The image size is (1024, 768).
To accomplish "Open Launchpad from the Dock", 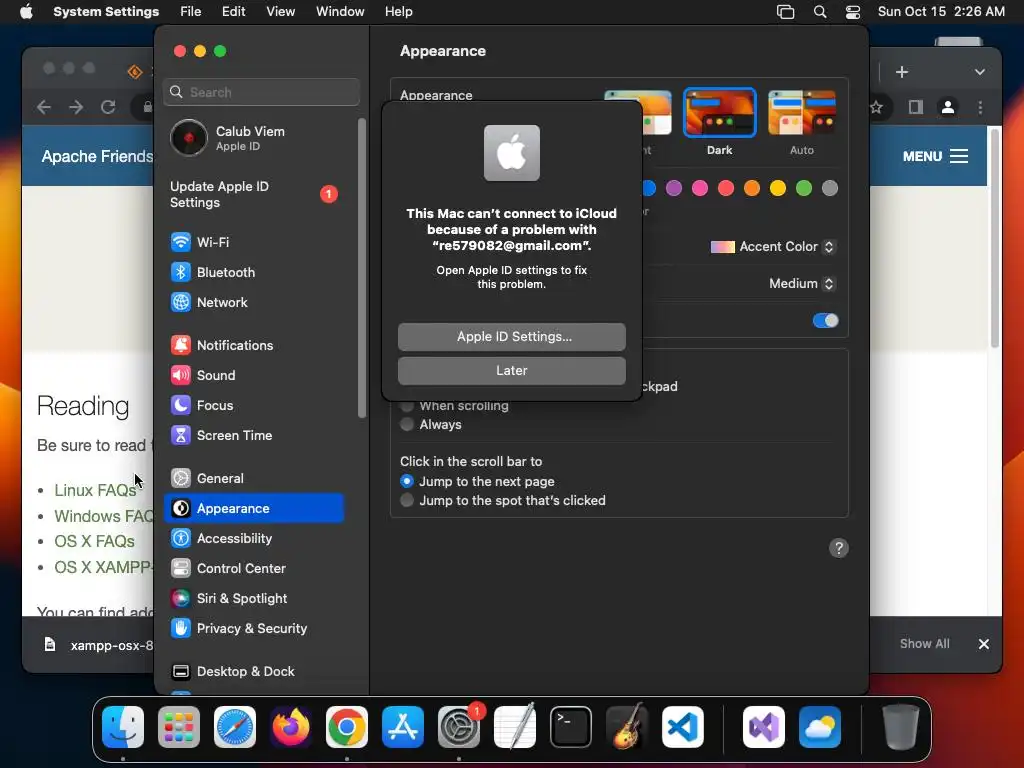I will click(x=179, y=727).
